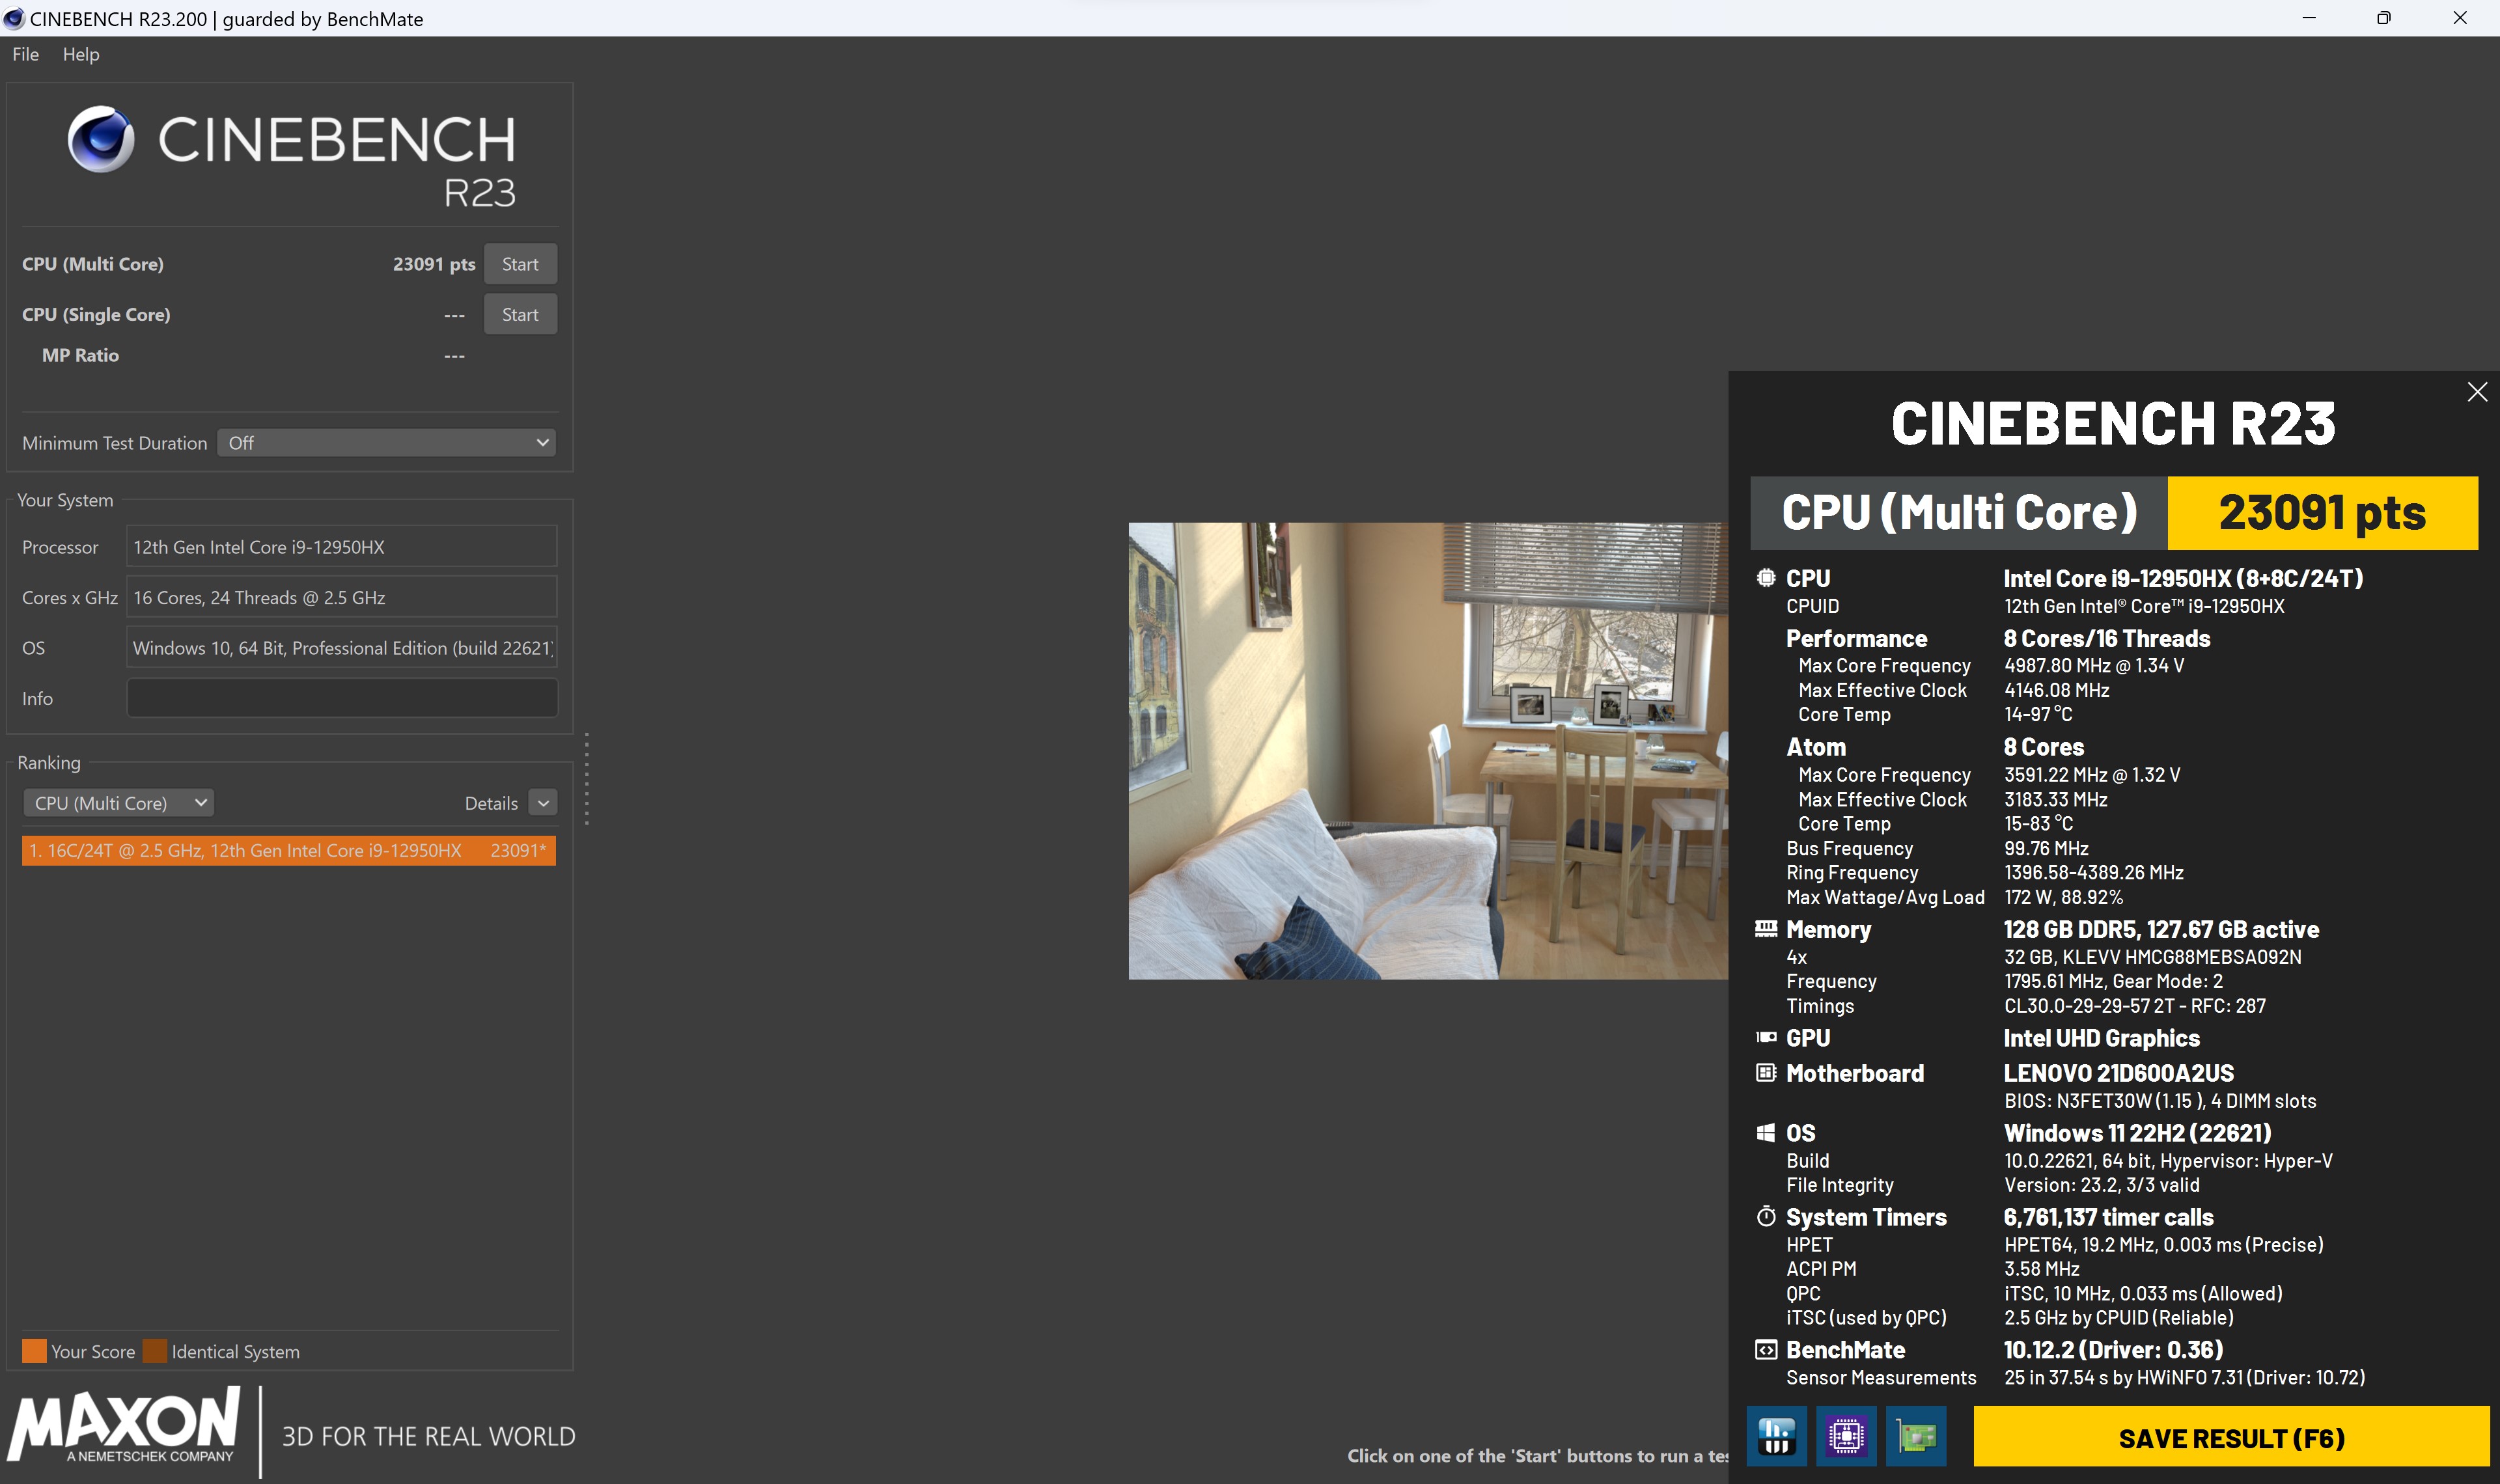Screen dimensions: 2500x1484
Task: Open the Help menu
Action: point(81,54)
